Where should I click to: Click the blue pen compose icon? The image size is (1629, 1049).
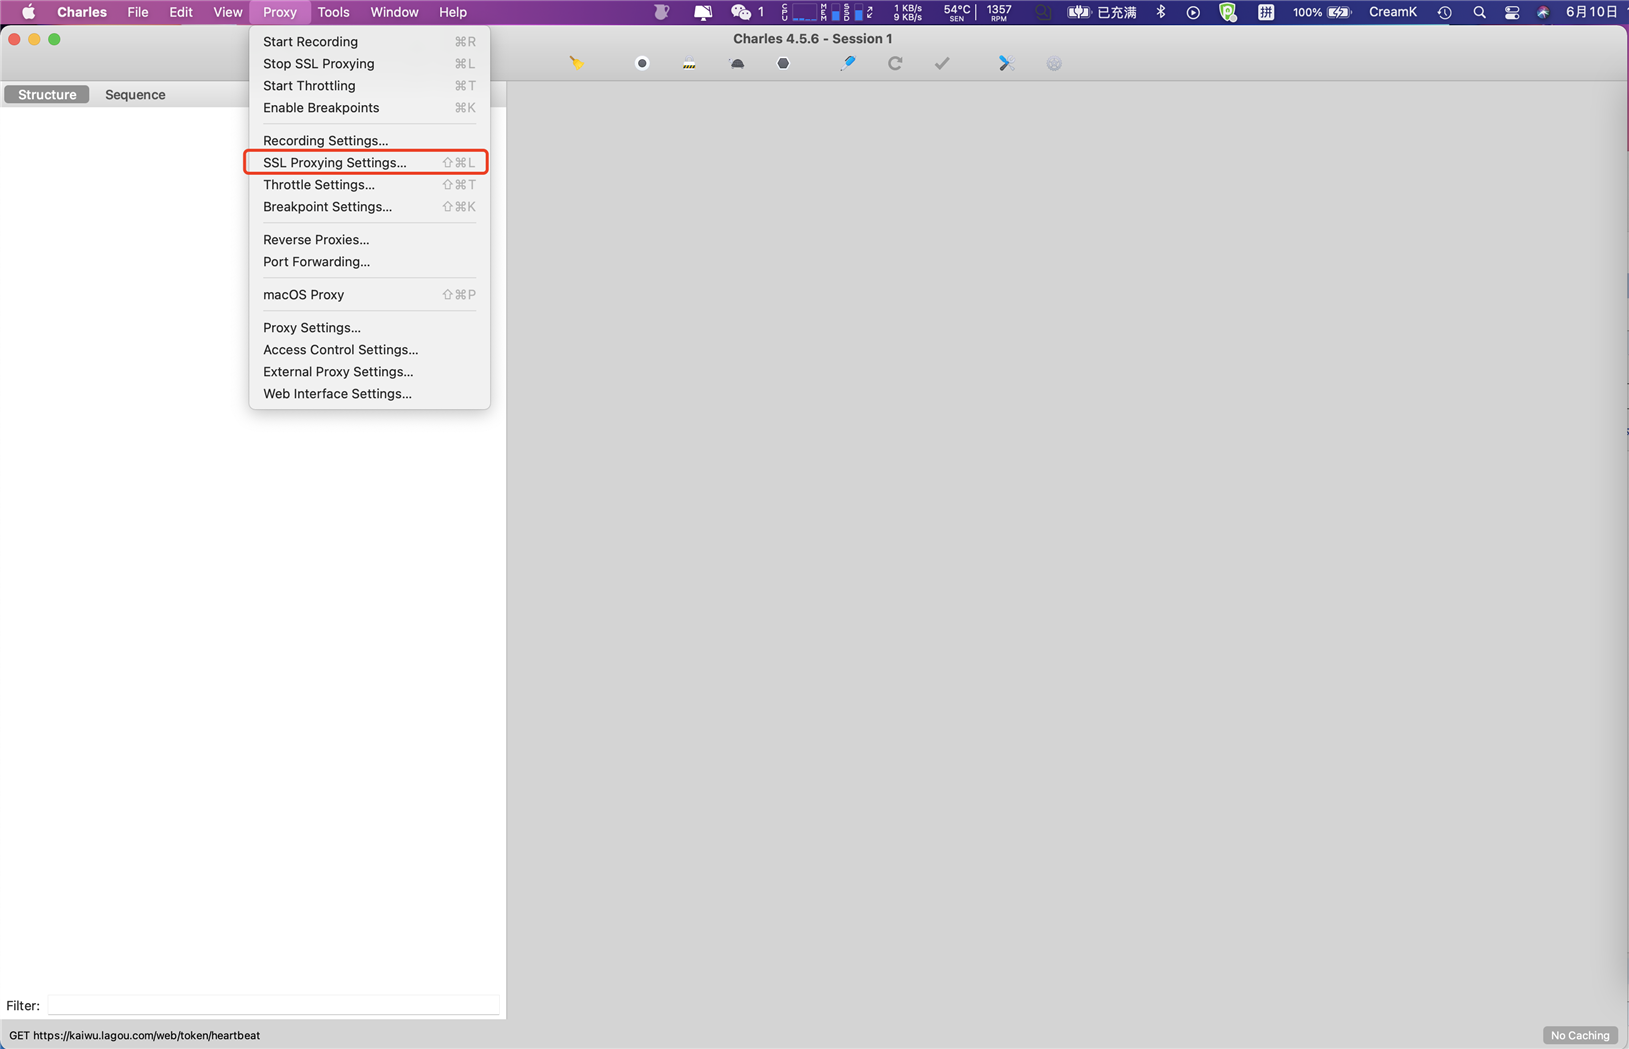coord(847,63)
